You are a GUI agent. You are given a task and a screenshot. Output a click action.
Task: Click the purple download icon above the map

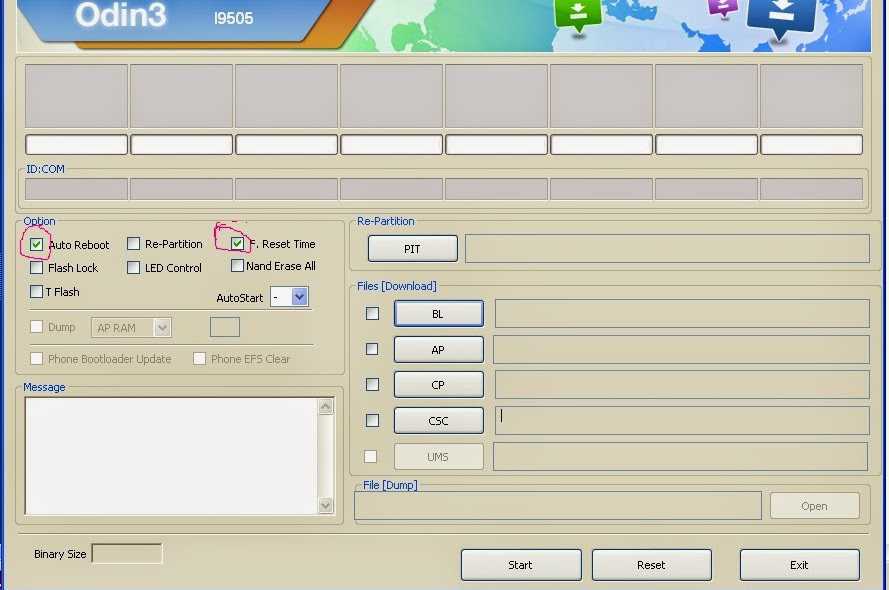722,10
